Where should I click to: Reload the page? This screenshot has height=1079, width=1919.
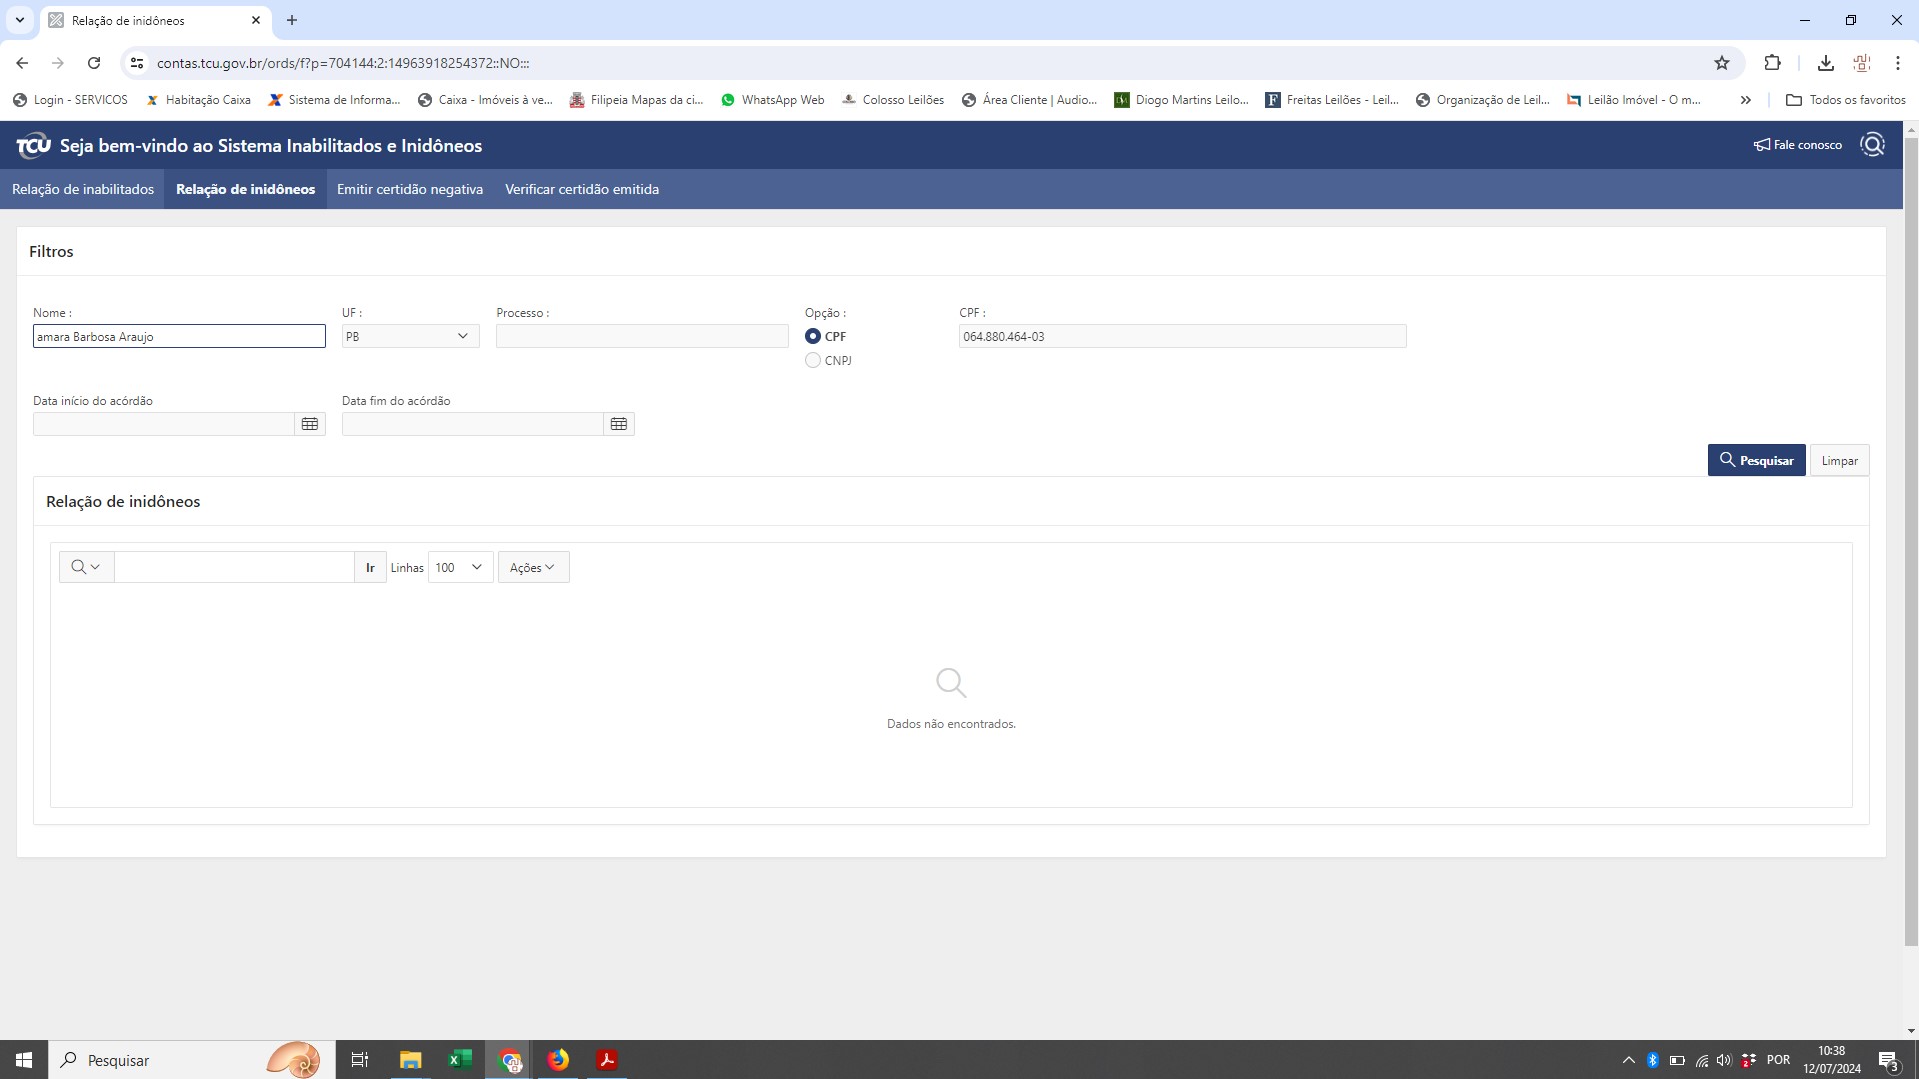pos(94,63)
